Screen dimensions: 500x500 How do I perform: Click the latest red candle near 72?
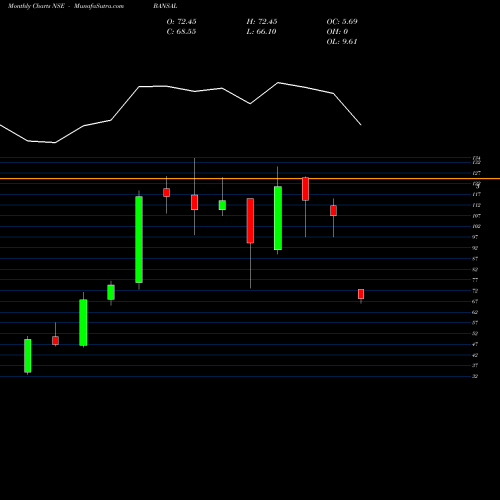tap(361, 294)
